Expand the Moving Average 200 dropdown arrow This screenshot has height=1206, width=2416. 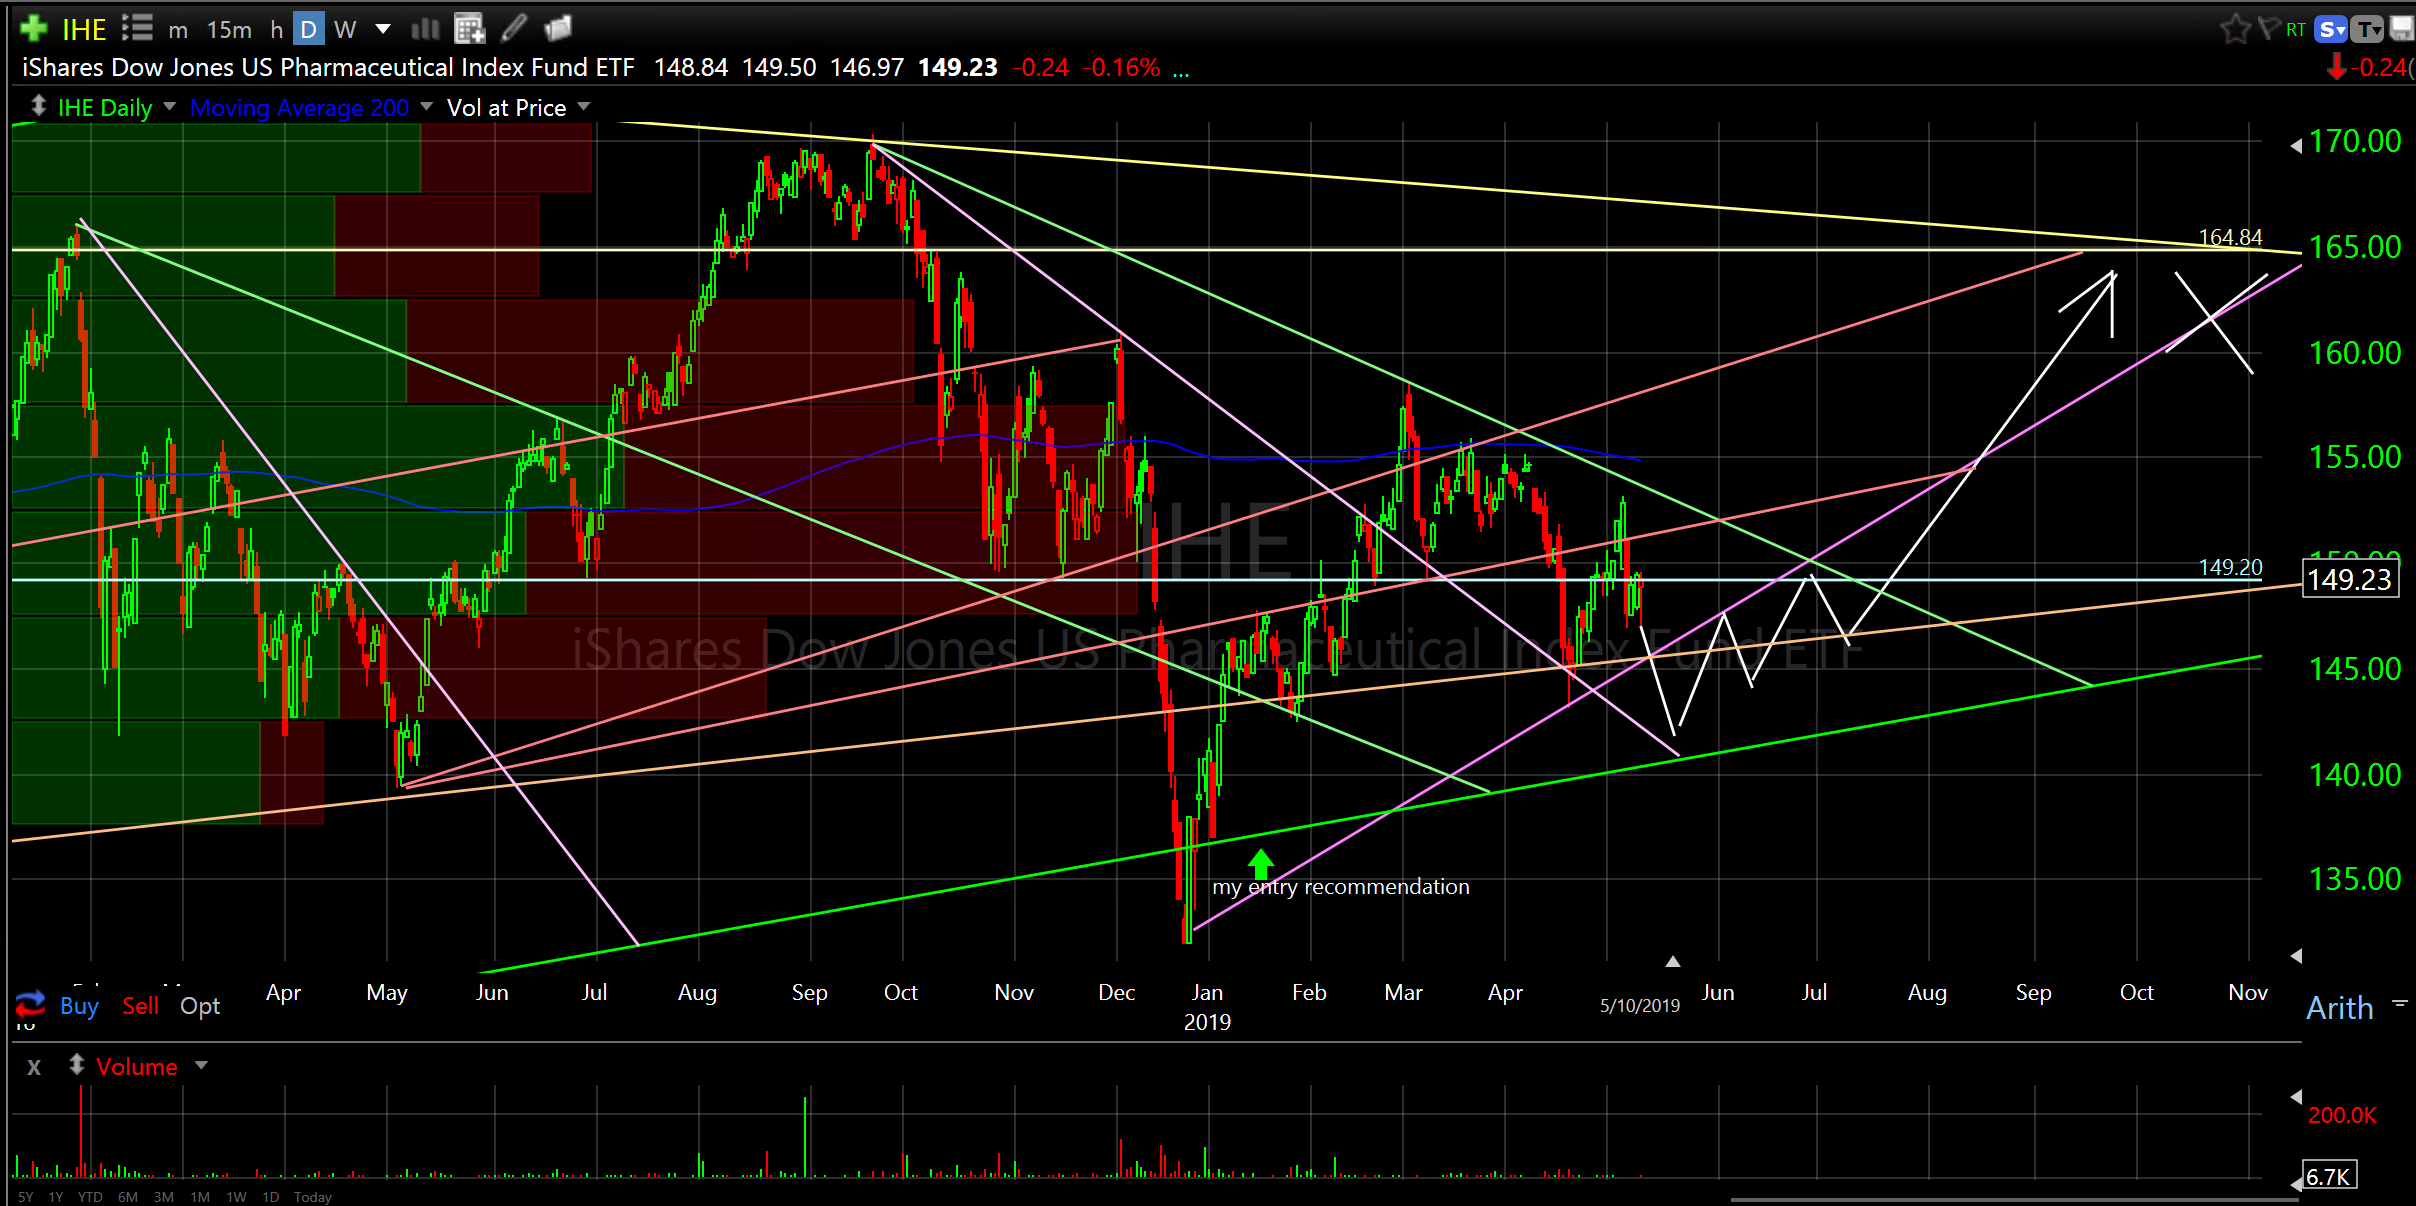click(x=427, y=106)
